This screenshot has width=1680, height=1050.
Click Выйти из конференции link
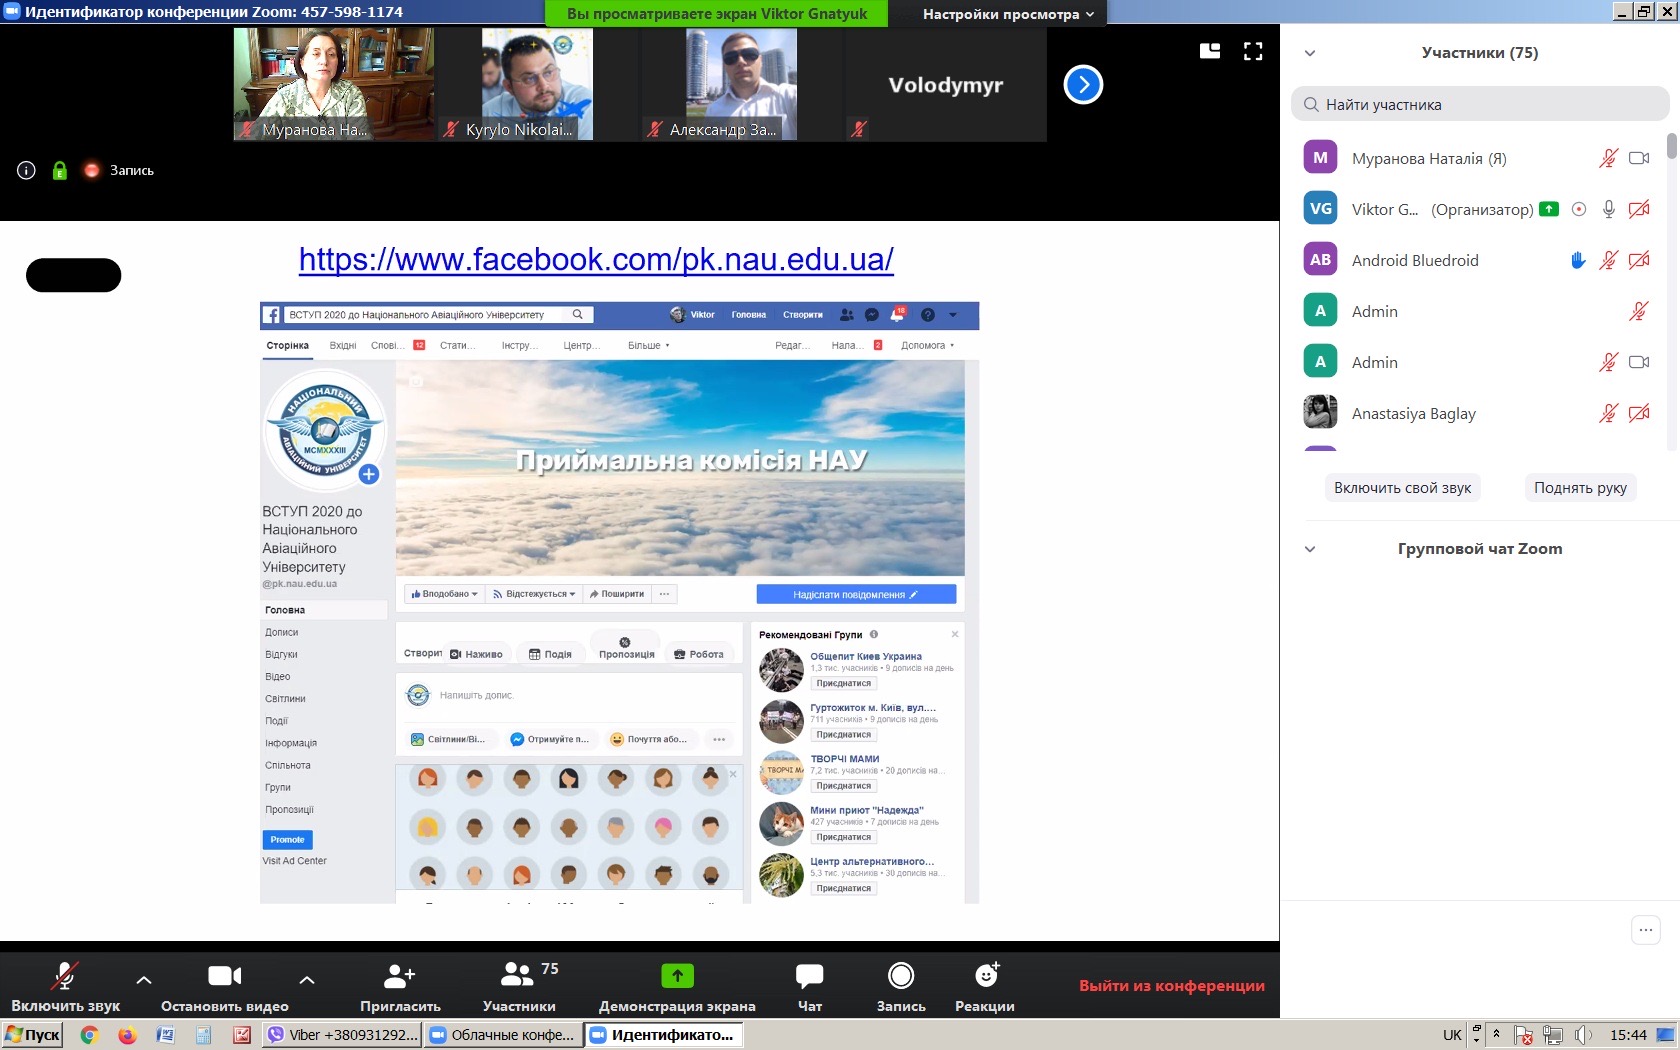[1171, 986]
